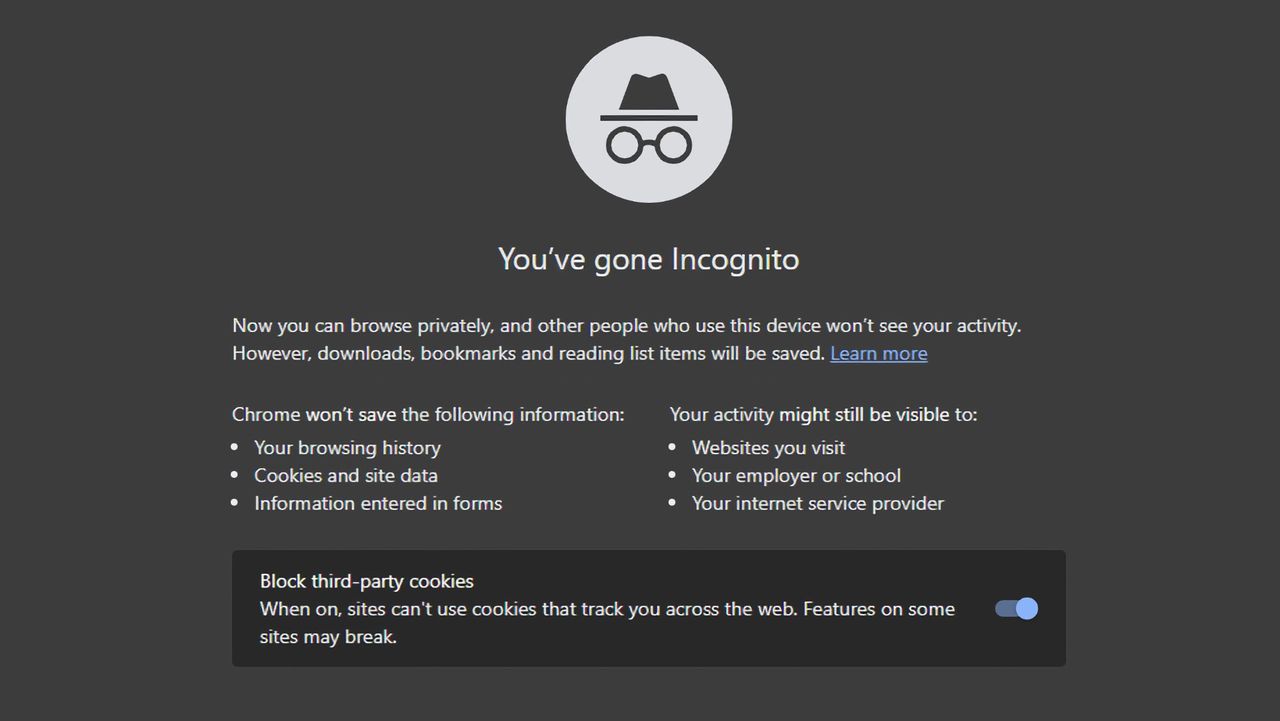
Task: Click the dark Block third-party cookies card
Action: pyautogui.click(x=648, y=608)
